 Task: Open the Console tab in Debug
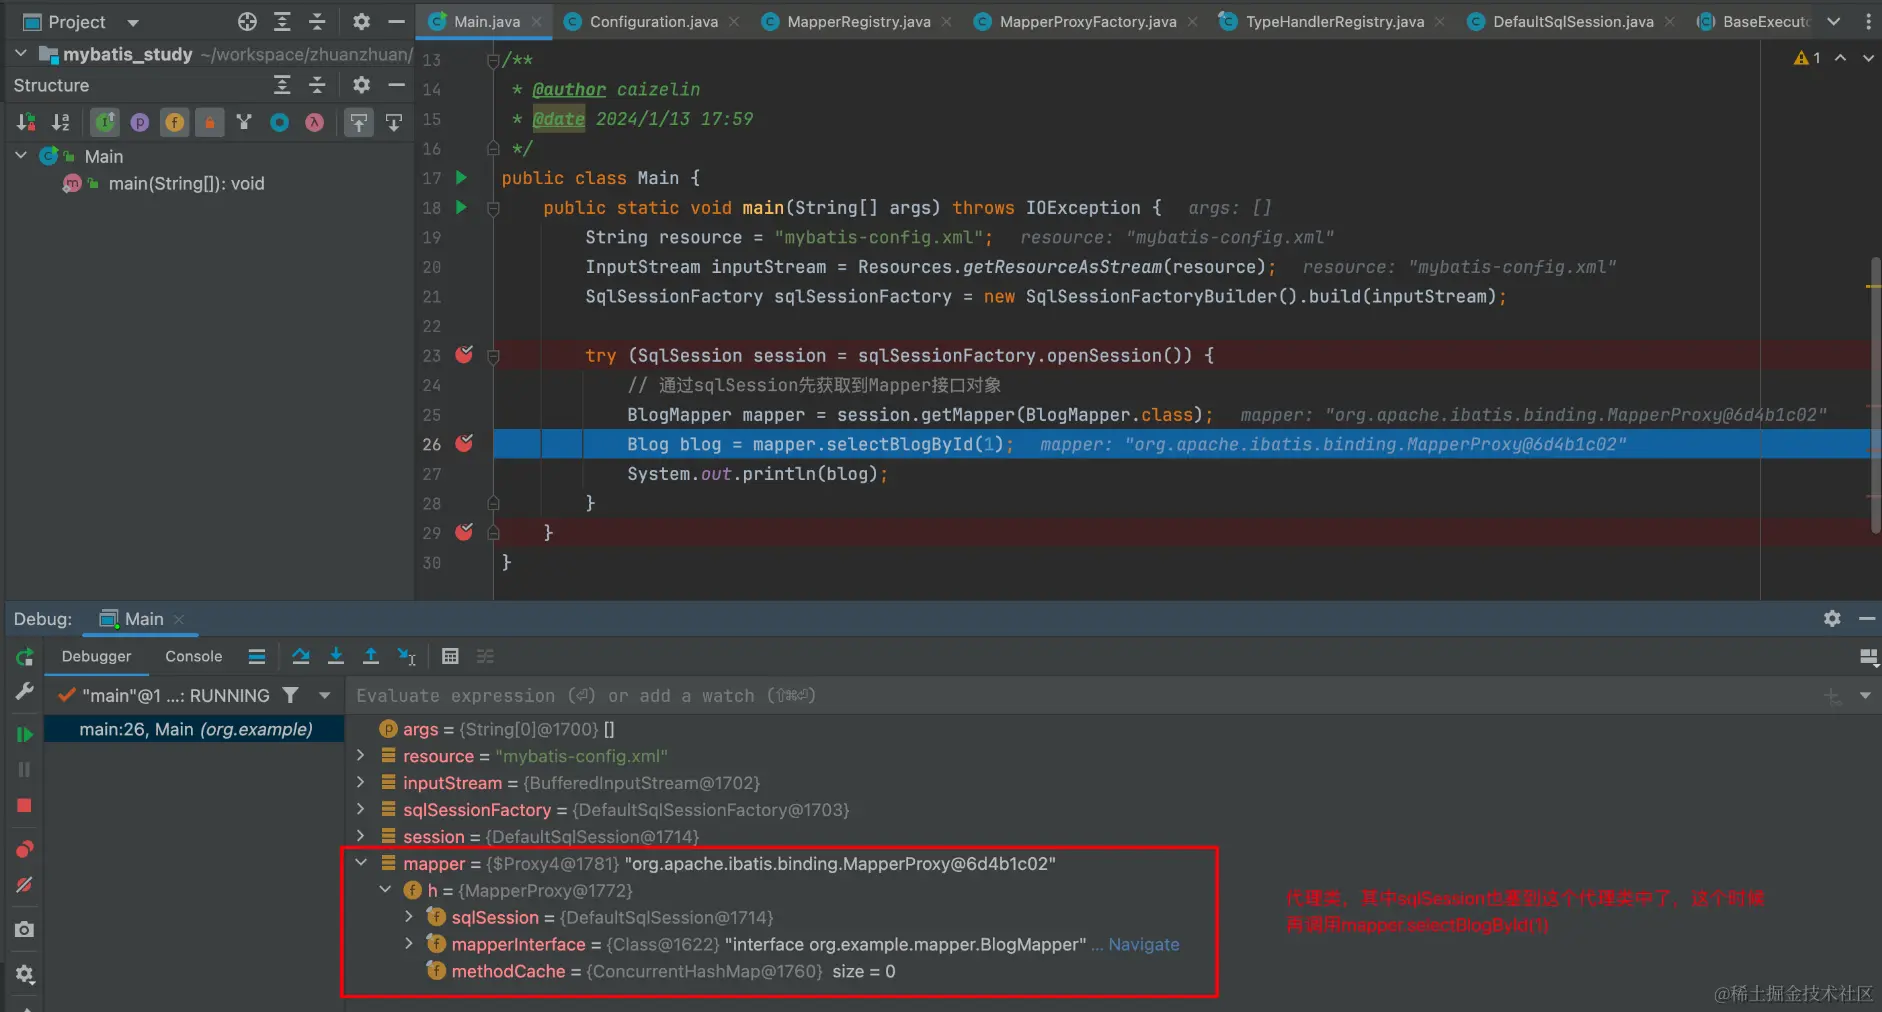coord(193,656)
